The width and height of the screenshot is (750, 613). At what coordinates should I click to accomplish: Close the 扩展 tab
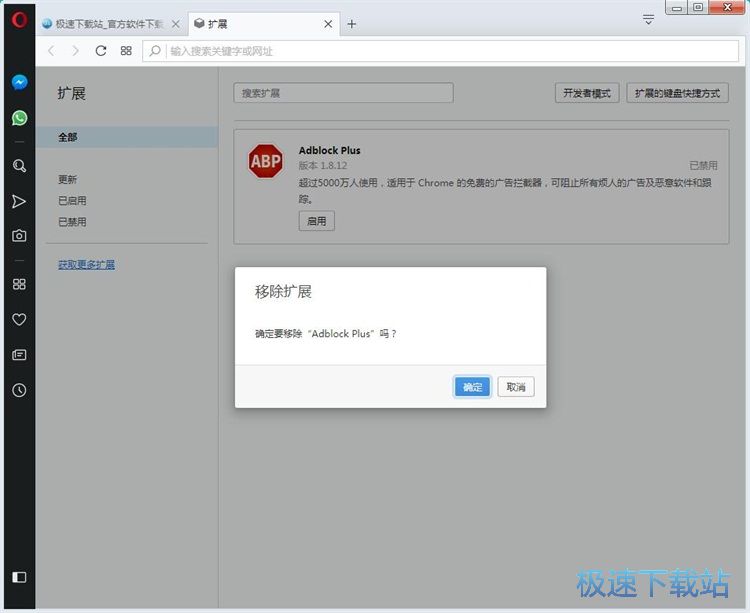tap(328, 24)
